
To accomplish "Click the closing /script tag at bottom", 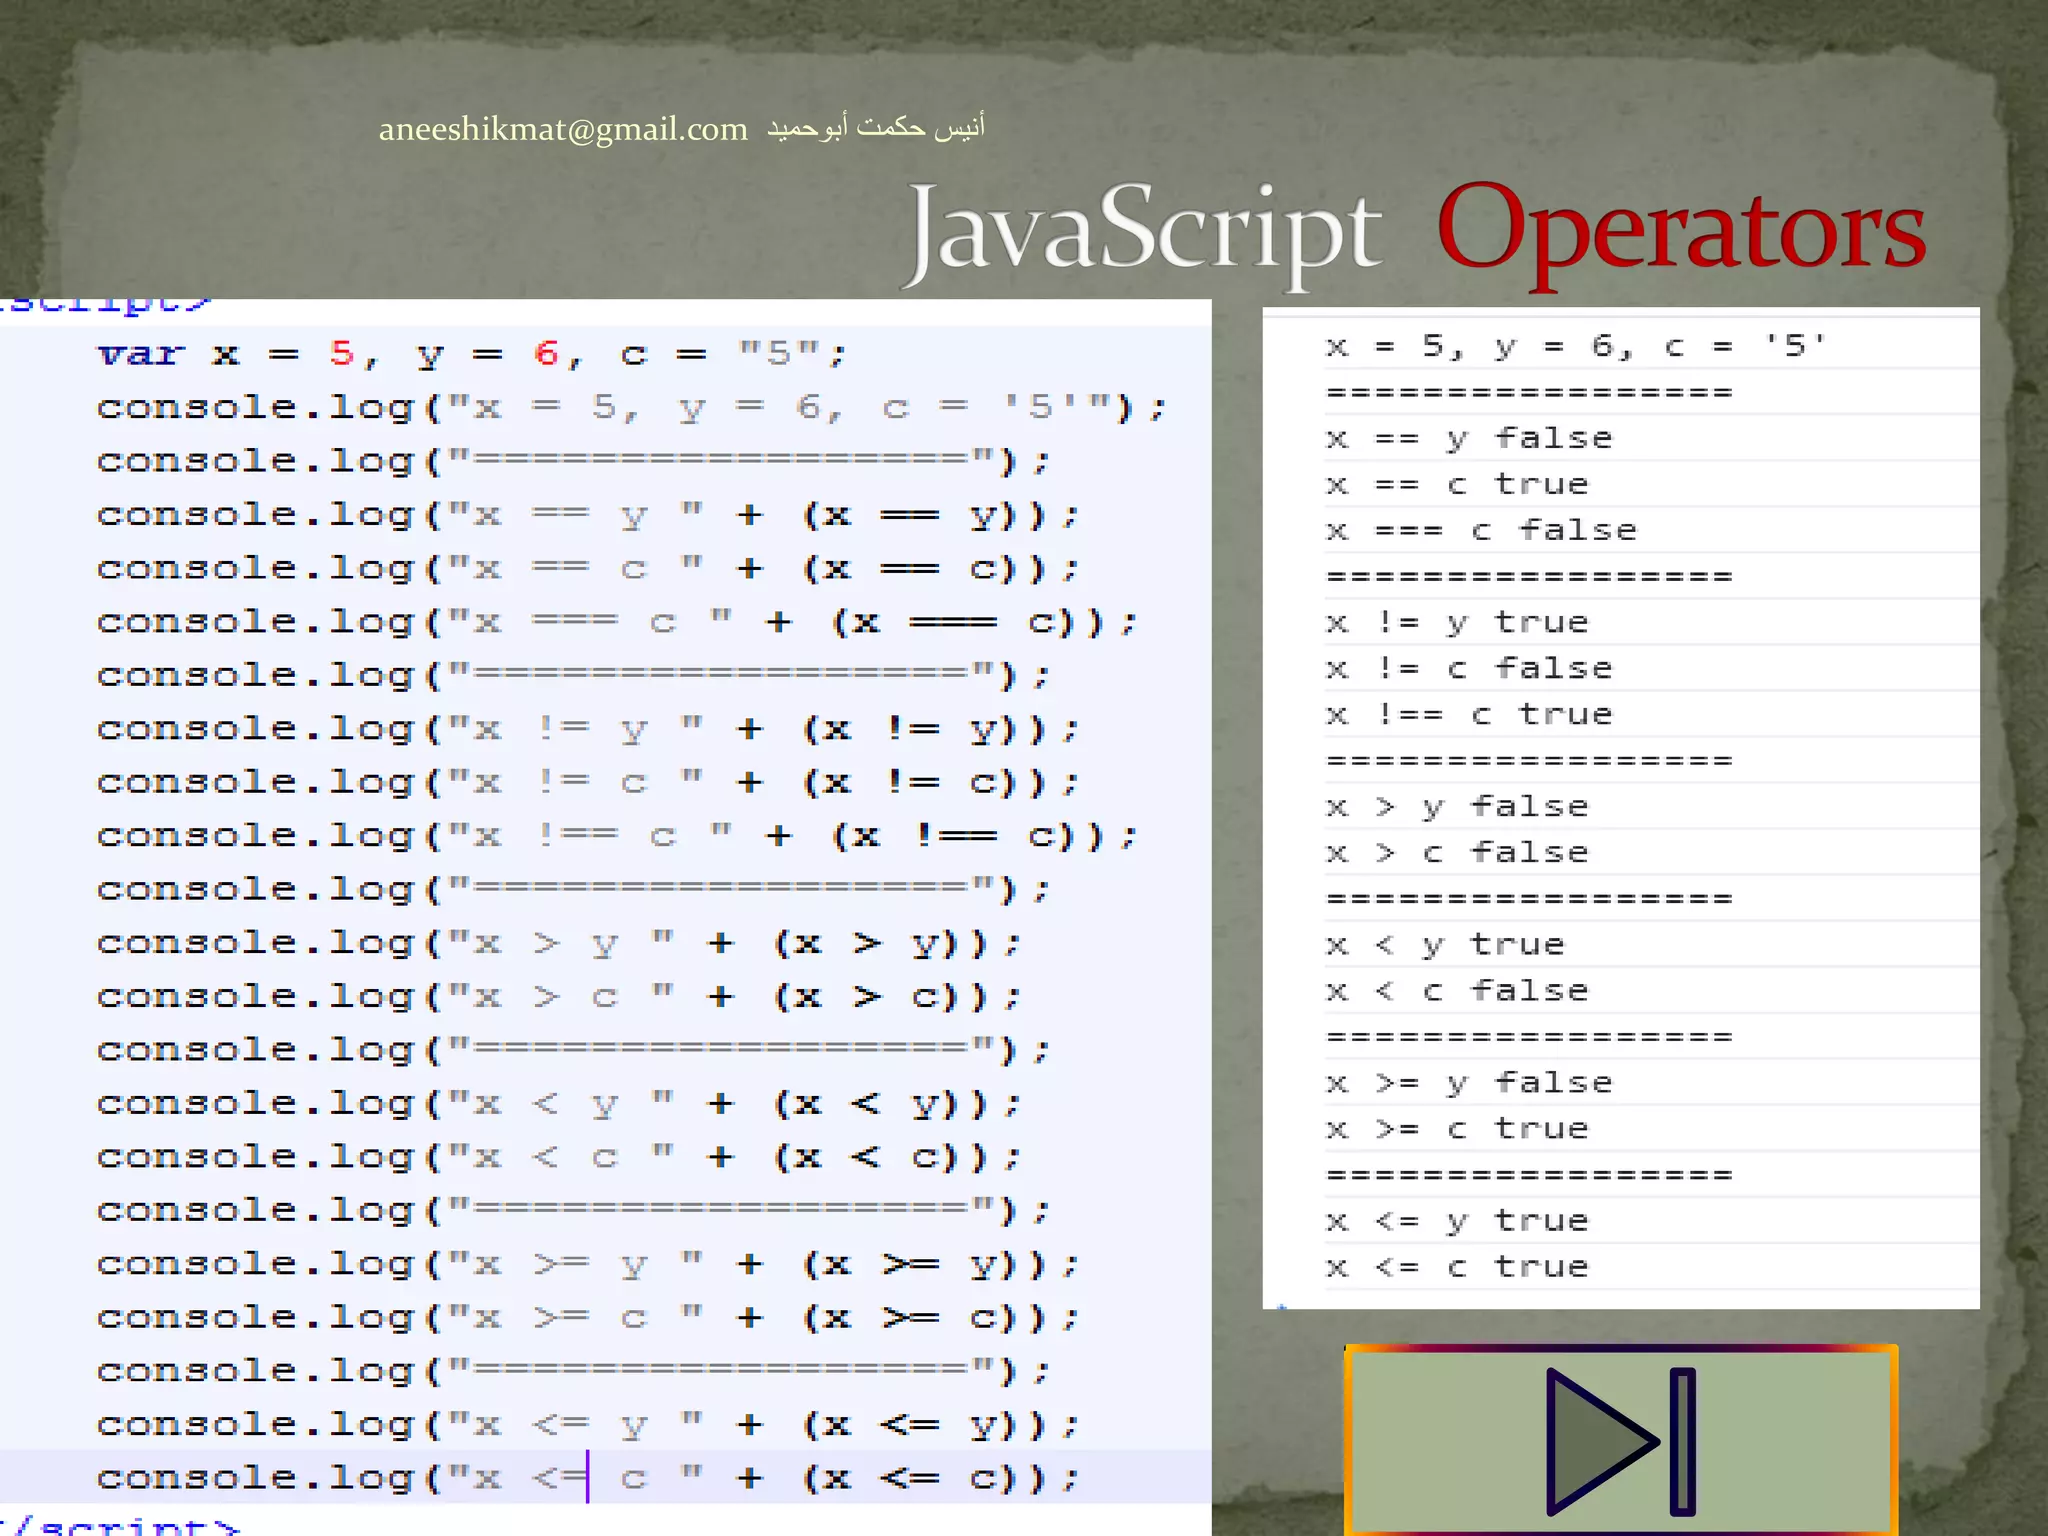I will [120, 1525].
